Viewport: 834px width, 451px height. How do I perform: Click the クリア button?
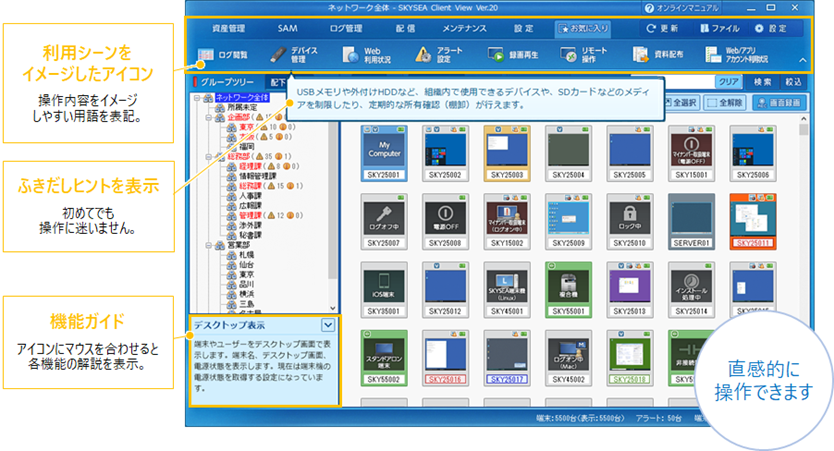[x=729, y=82]
